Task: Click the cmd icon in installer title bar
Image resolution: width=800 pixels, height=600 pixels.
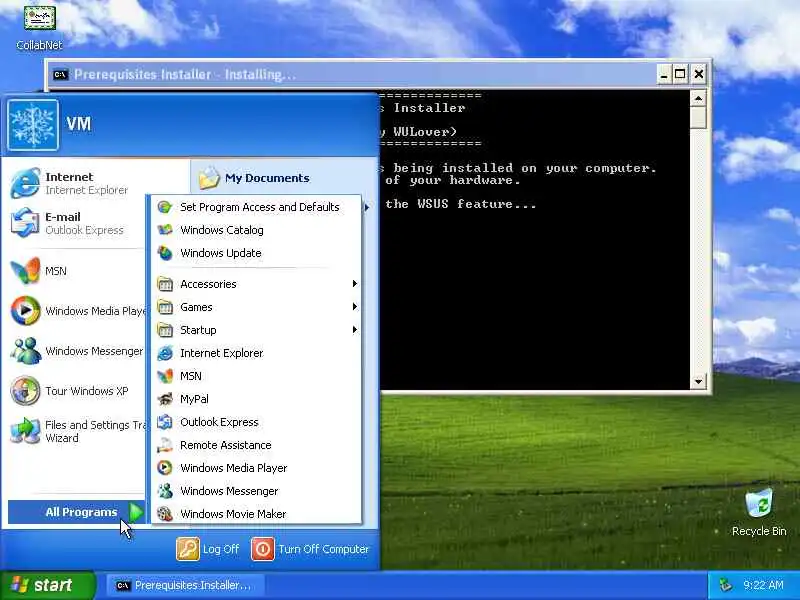Action: tap(60, 74)
